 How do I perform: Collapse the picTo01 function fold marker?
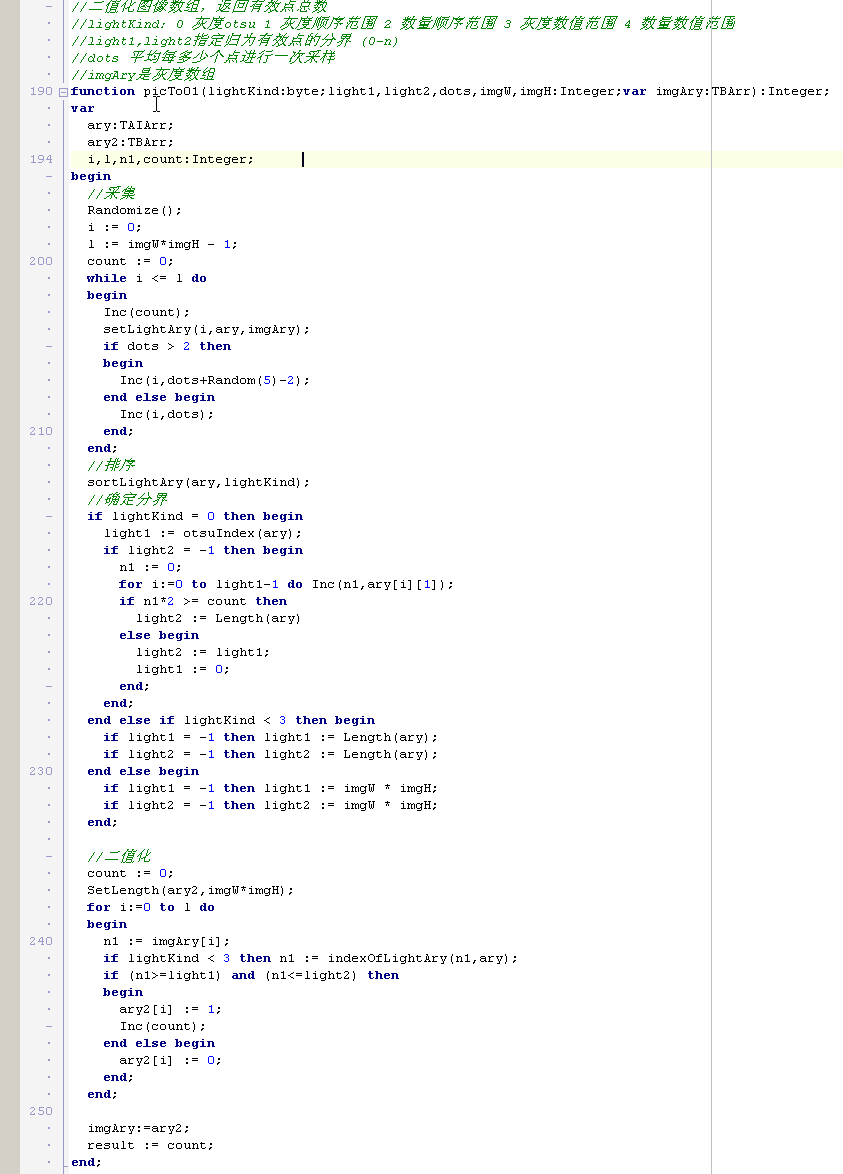click(x=64, y=92)
